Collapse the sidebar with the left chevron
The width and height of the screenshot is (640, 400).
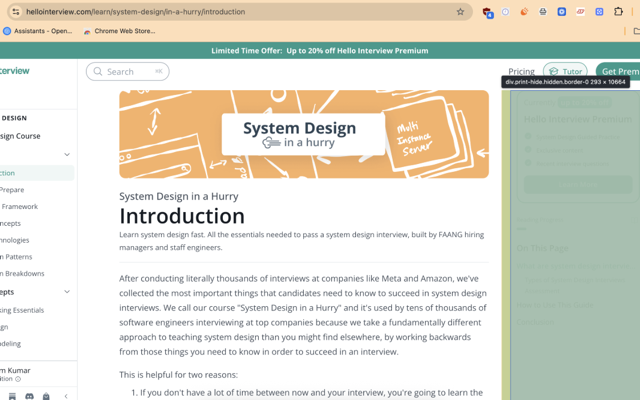(66, 396)
